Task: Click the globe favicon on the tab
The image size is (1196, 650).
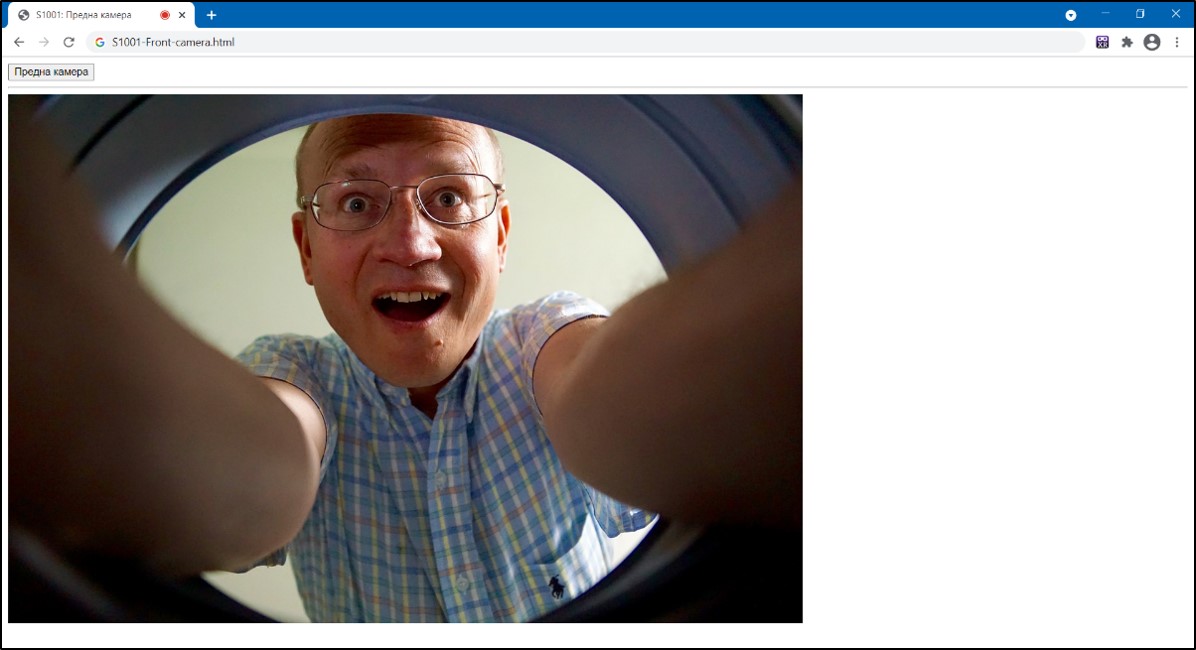Action: point(24,15)
